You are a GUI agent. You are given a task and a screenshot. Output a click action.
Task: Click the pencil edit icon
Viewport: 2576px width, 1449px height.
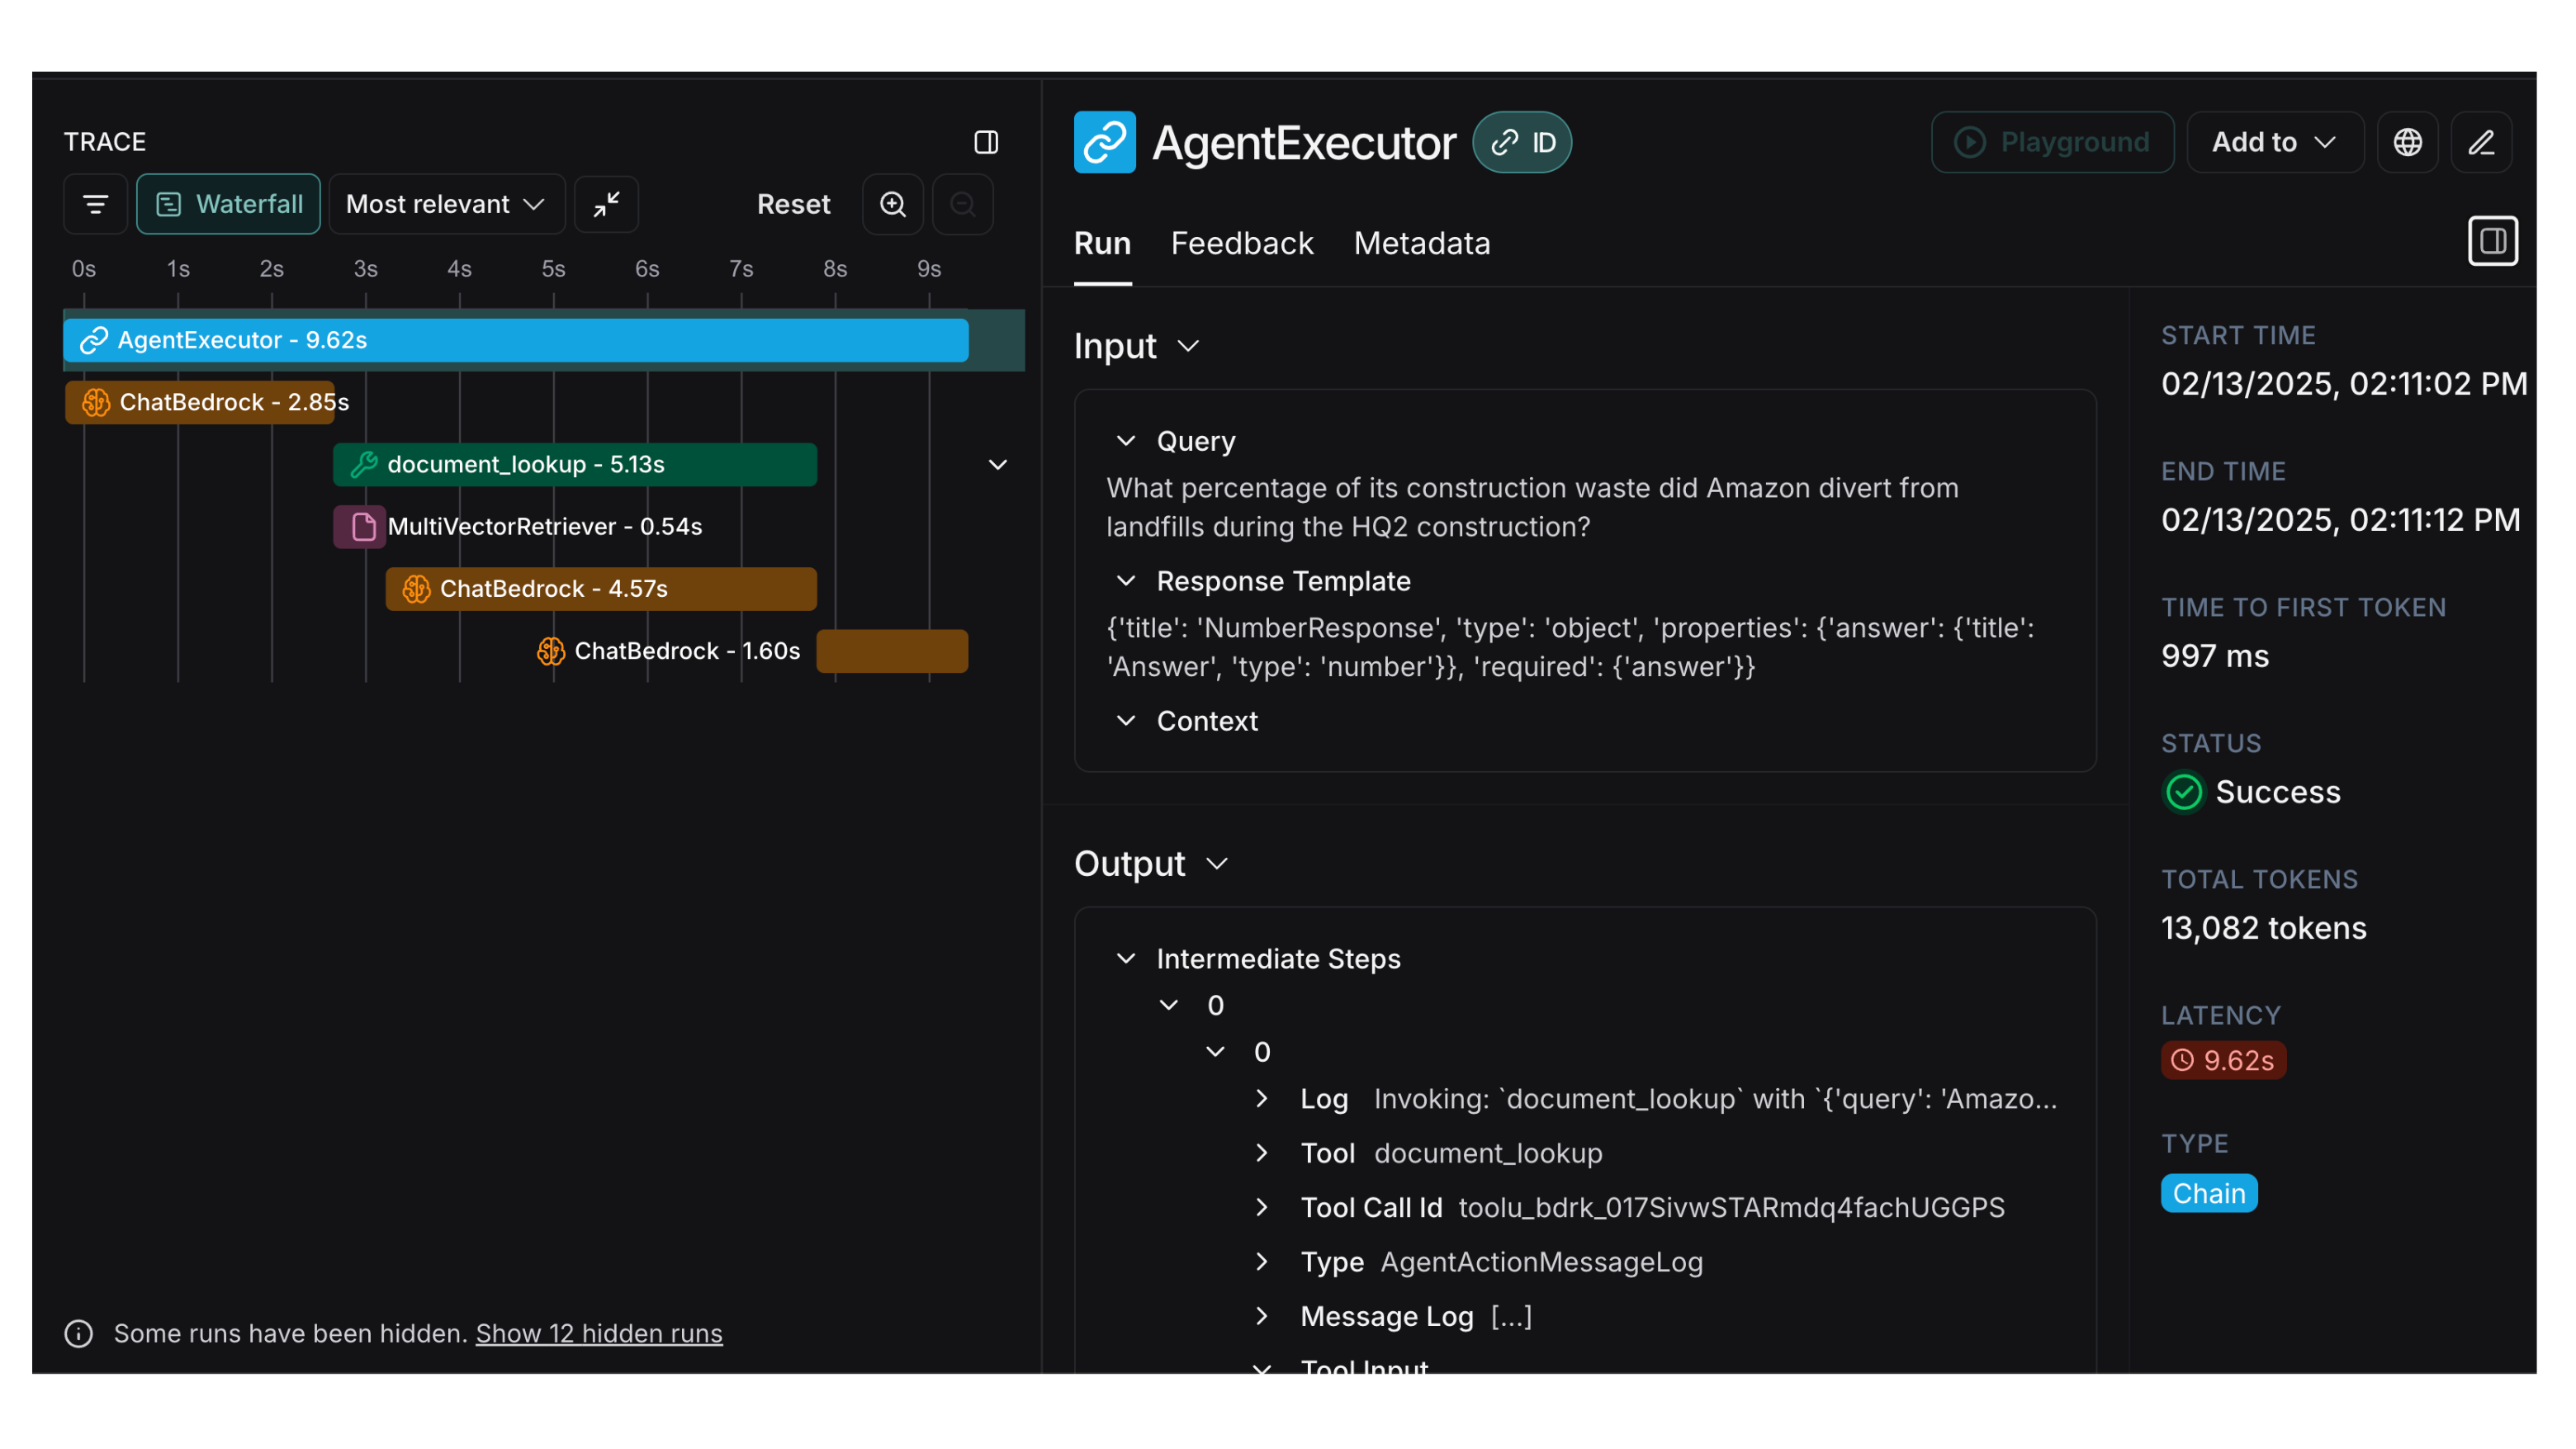coord(2481,142)
